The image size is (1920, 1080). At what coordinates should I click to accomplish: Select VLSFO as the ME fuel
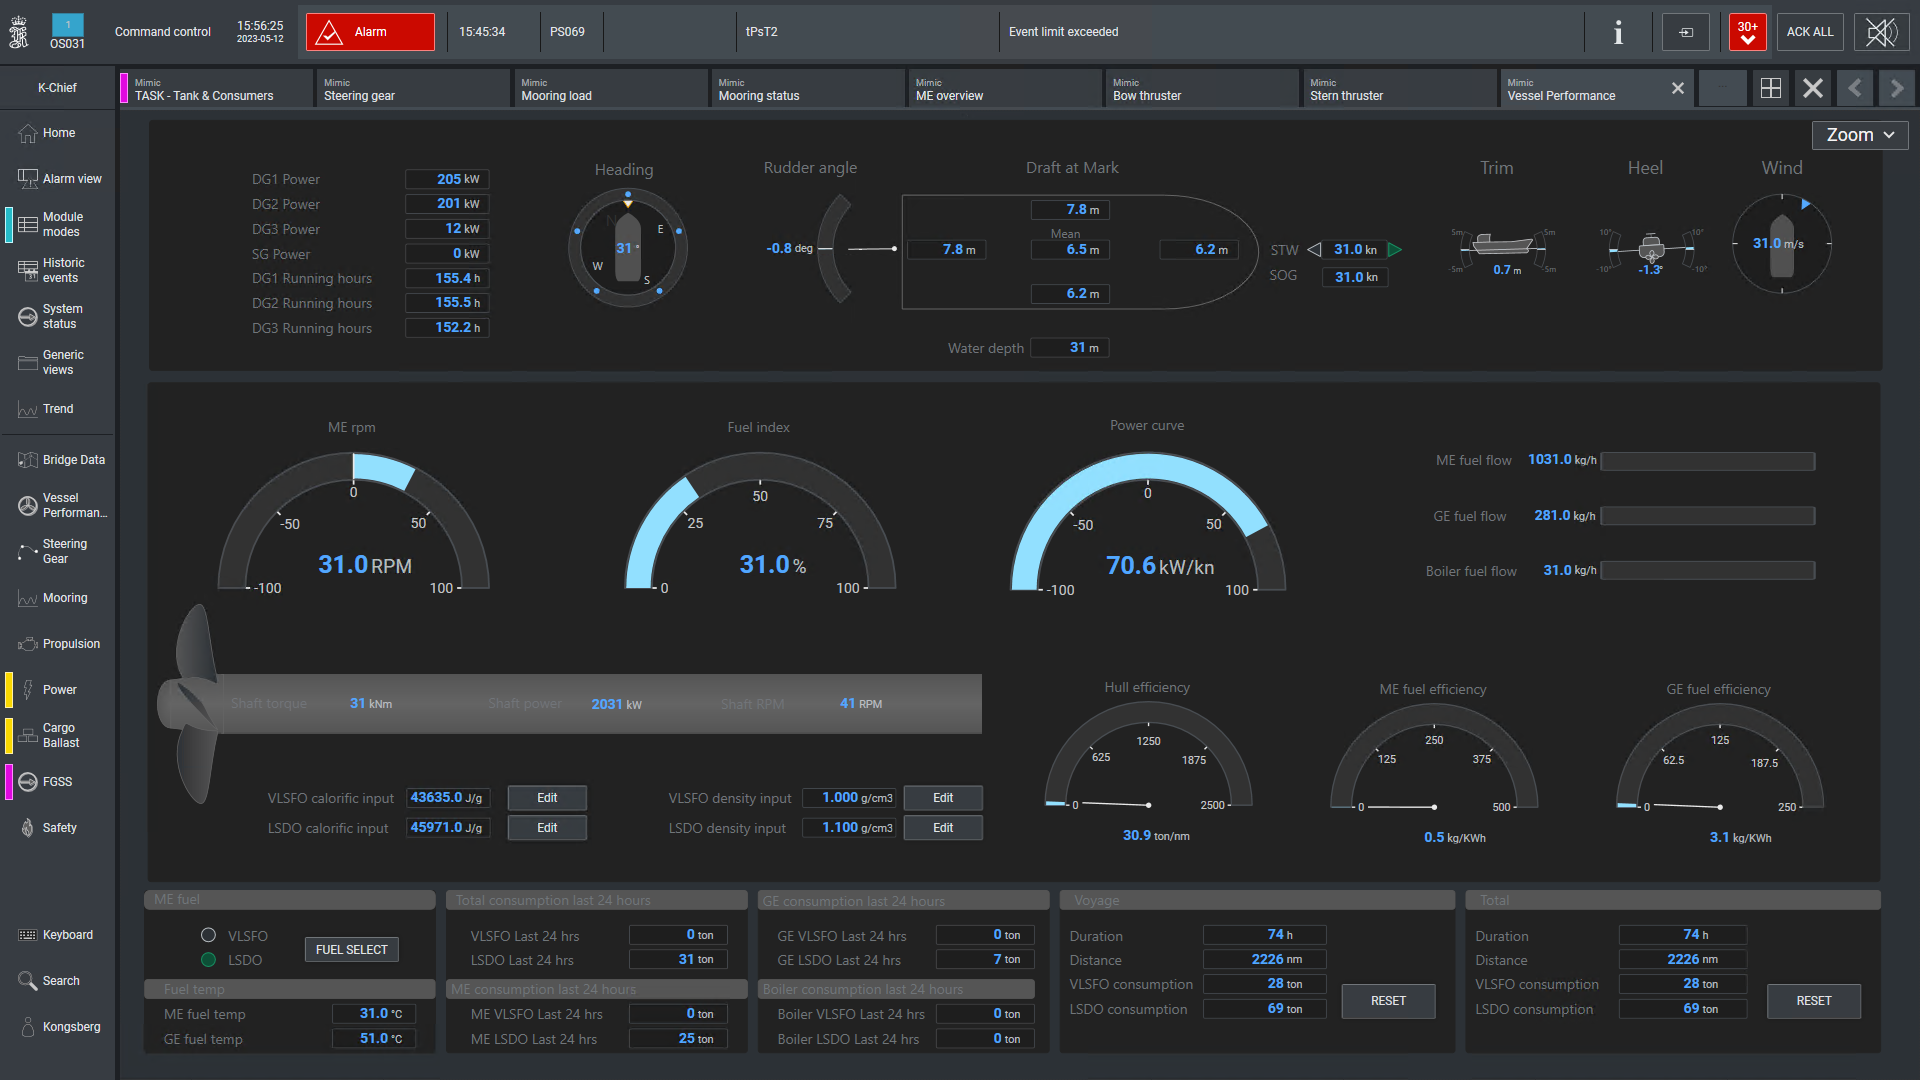pyautogui.click(x=208, y=935)
